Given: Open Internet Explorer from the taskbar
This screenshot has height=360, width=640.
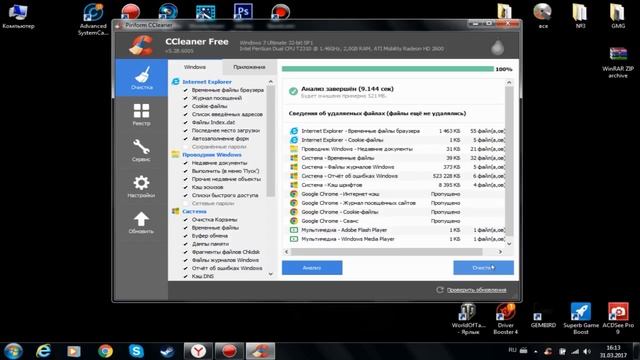Looking at the screenshot, I should tap(43, 351).
